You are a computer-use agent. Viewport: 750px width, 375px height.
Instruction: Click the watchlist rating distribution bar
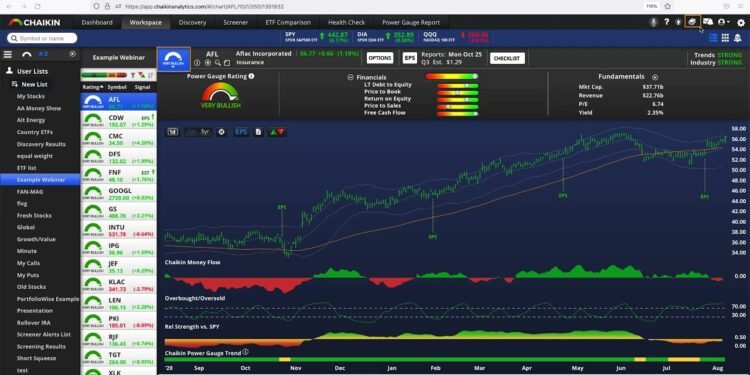104,75
